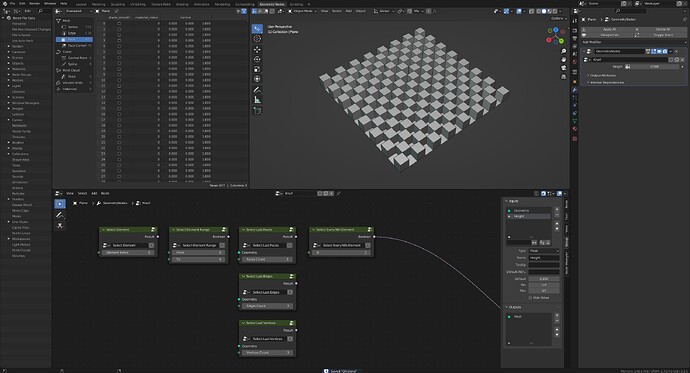
Task: Open the socket Type Float dropdown
Action: [544, 251]
